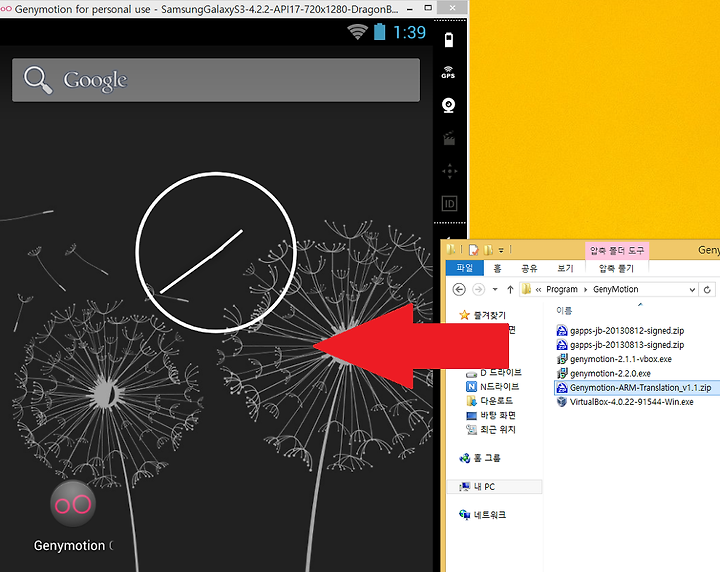Tap the magnifier icon in Google search bar

[38, 80]
